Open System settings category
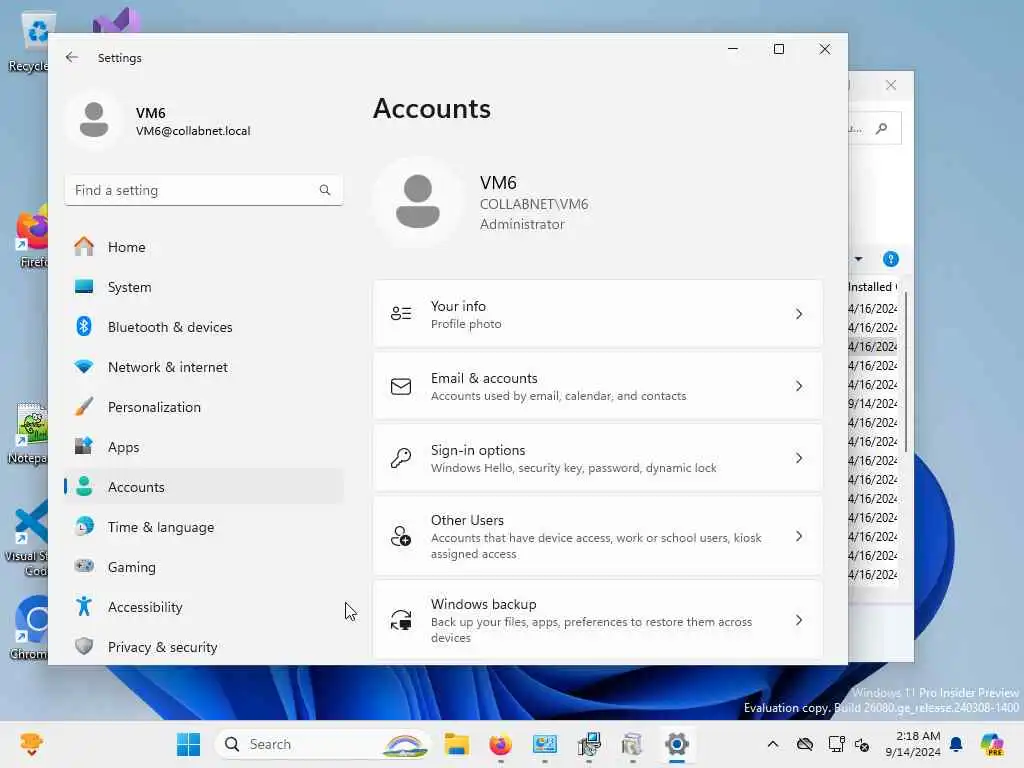 click(x=204, y=287)
